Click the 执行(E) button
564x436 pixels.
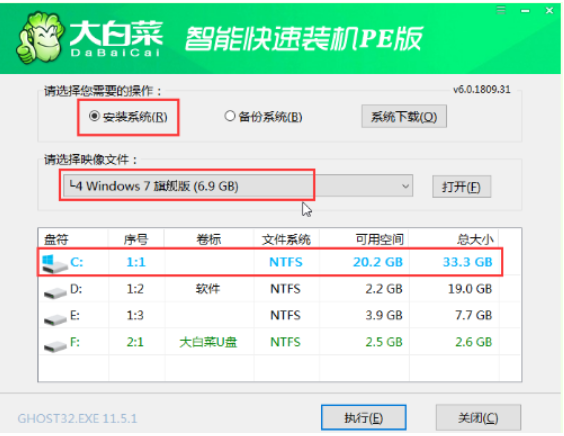click(364, 418)
